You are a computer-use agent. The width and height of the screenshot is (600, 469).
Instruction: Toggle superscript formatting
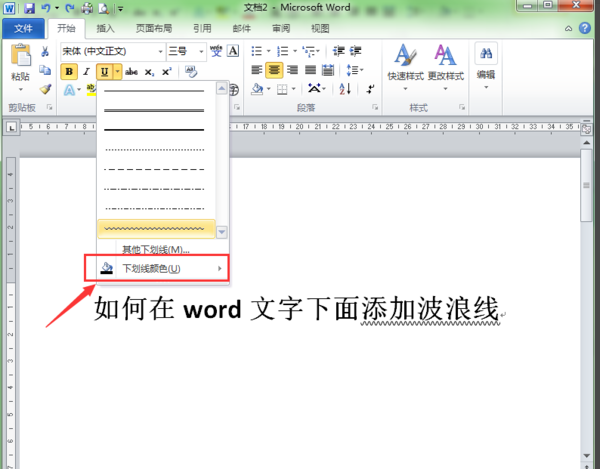coord(167,72)
